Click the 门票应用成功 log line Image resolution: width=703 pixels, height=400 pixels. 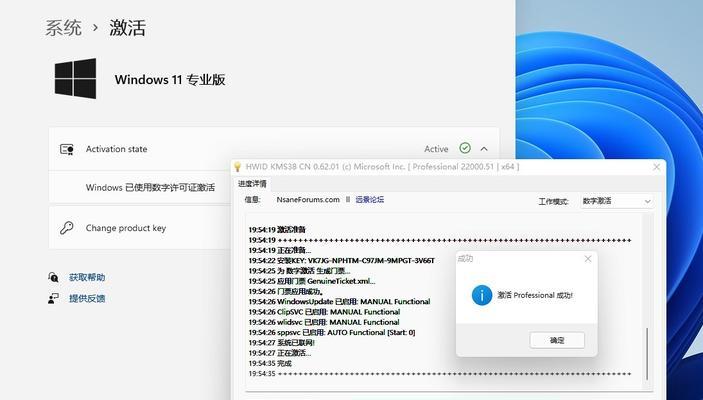[x=286, y=291]
